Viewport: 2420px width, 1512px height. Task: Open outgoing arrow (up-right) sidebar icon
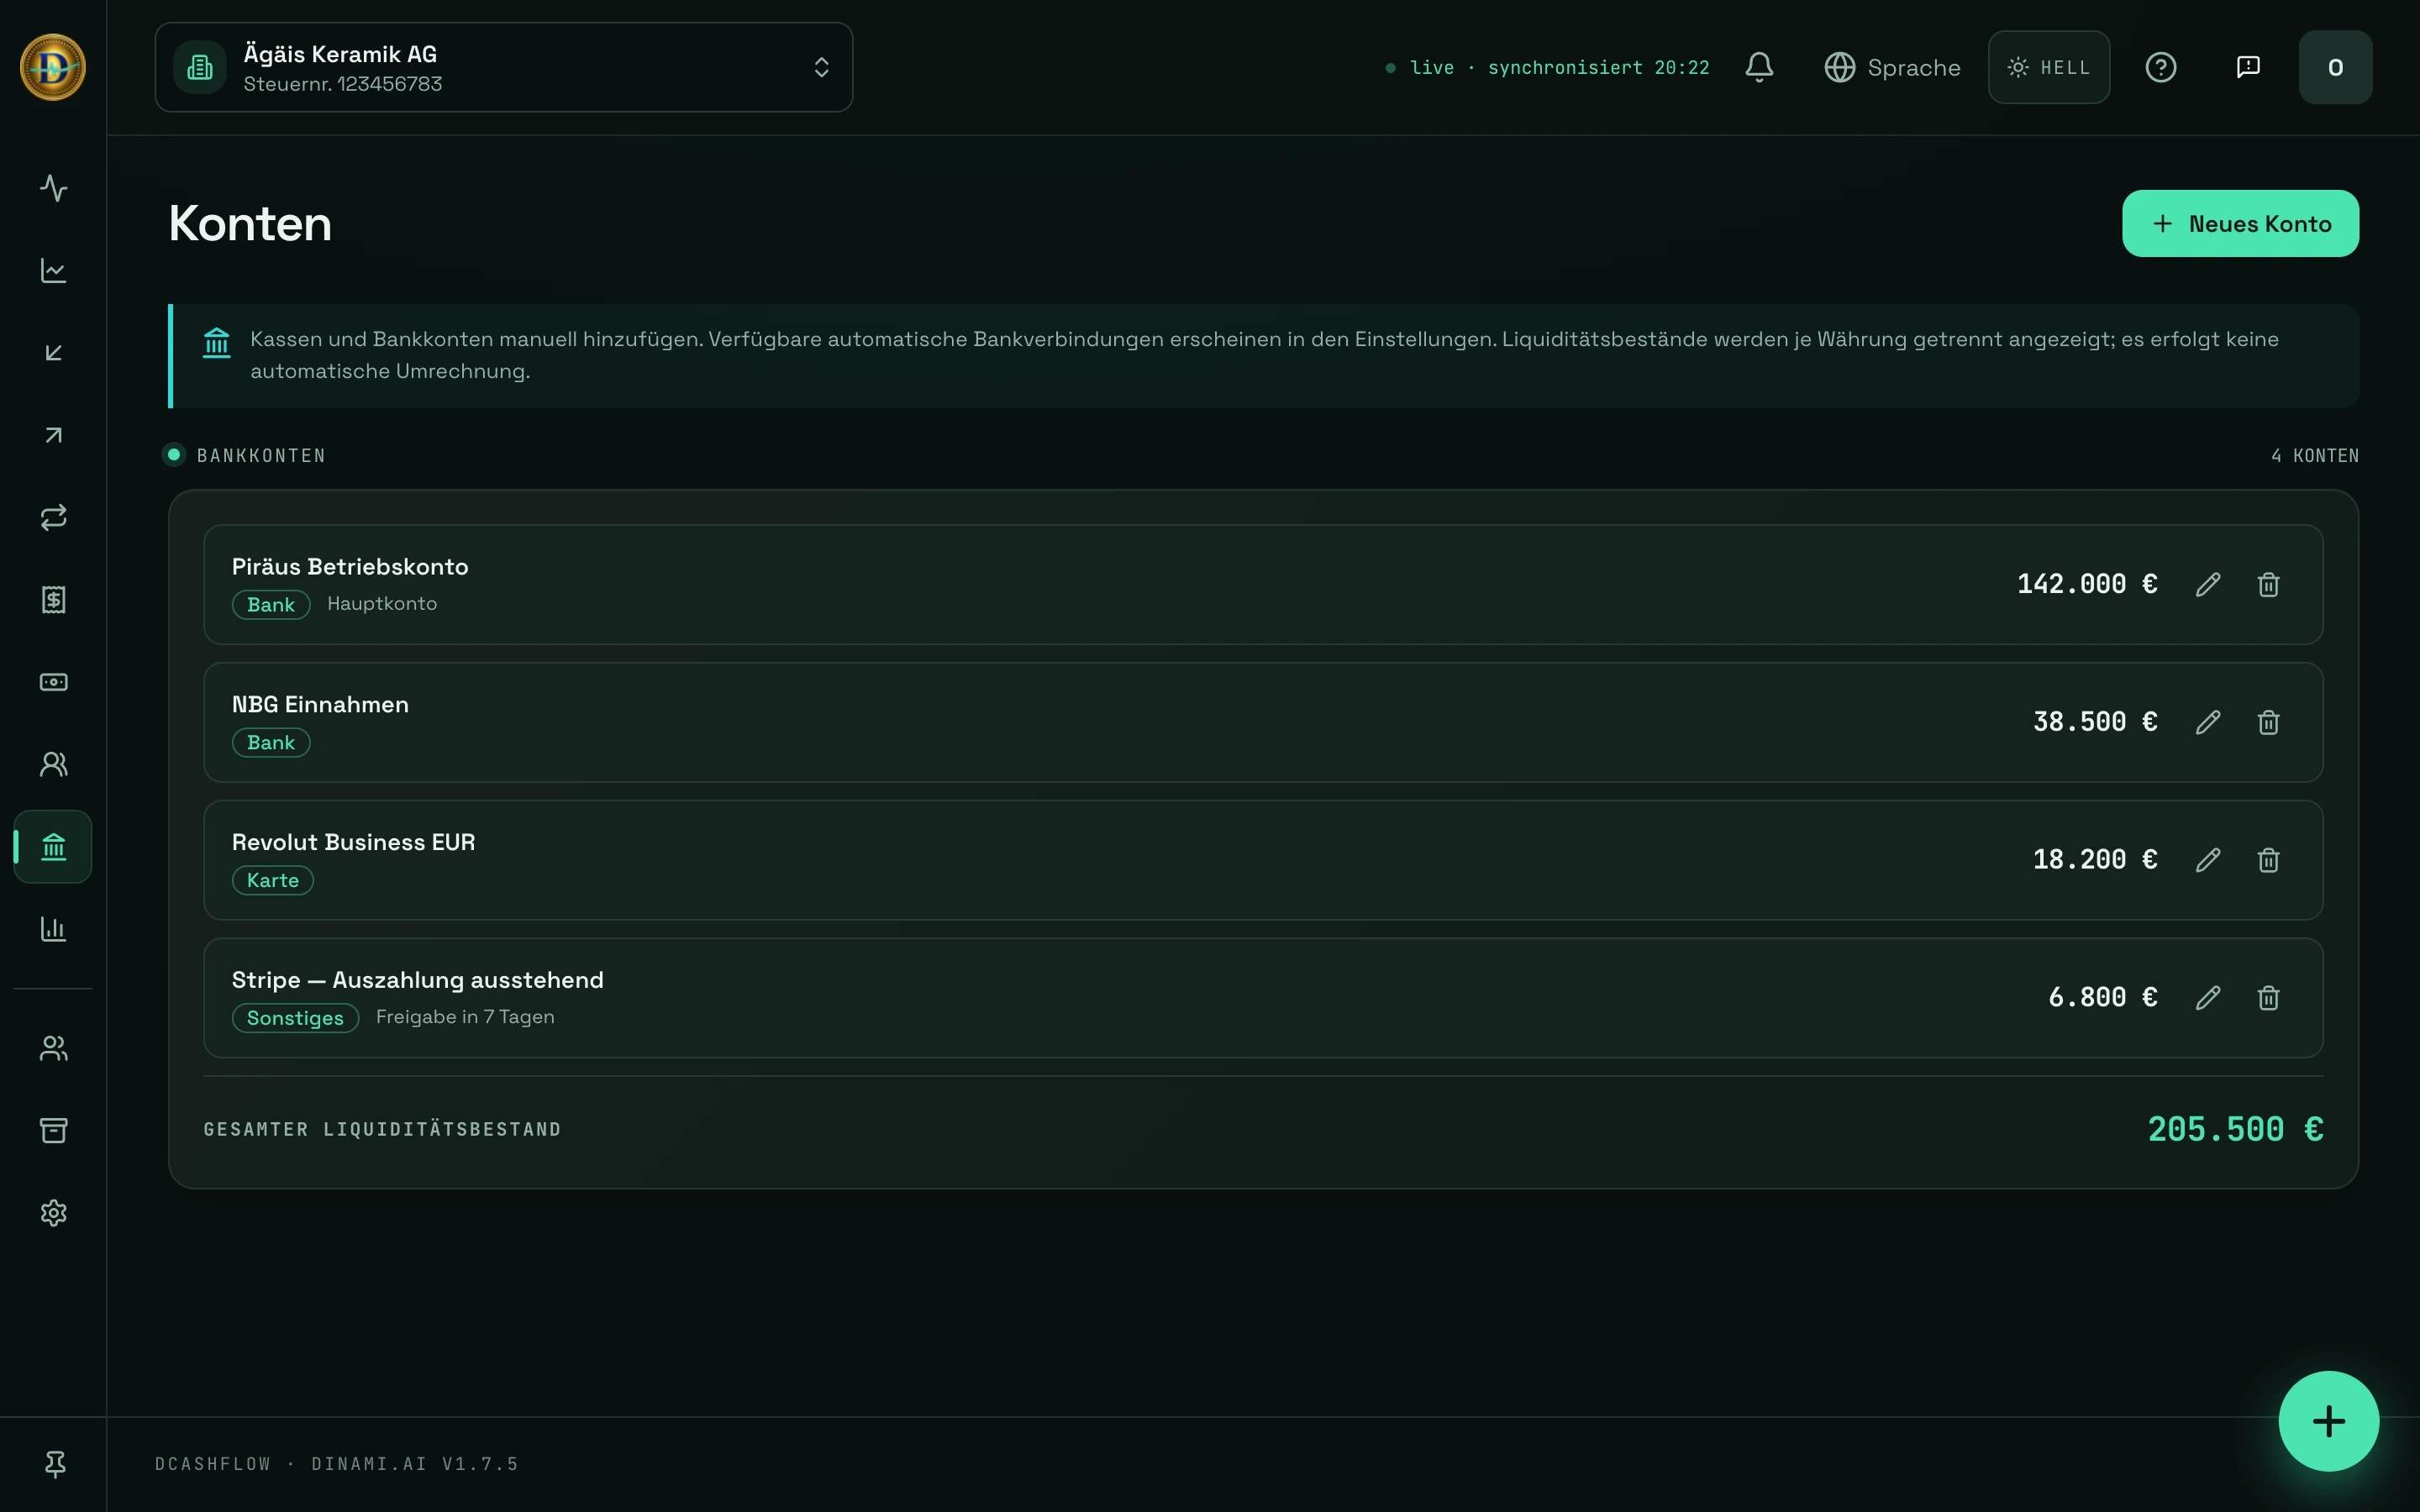[x=53, y=435]
